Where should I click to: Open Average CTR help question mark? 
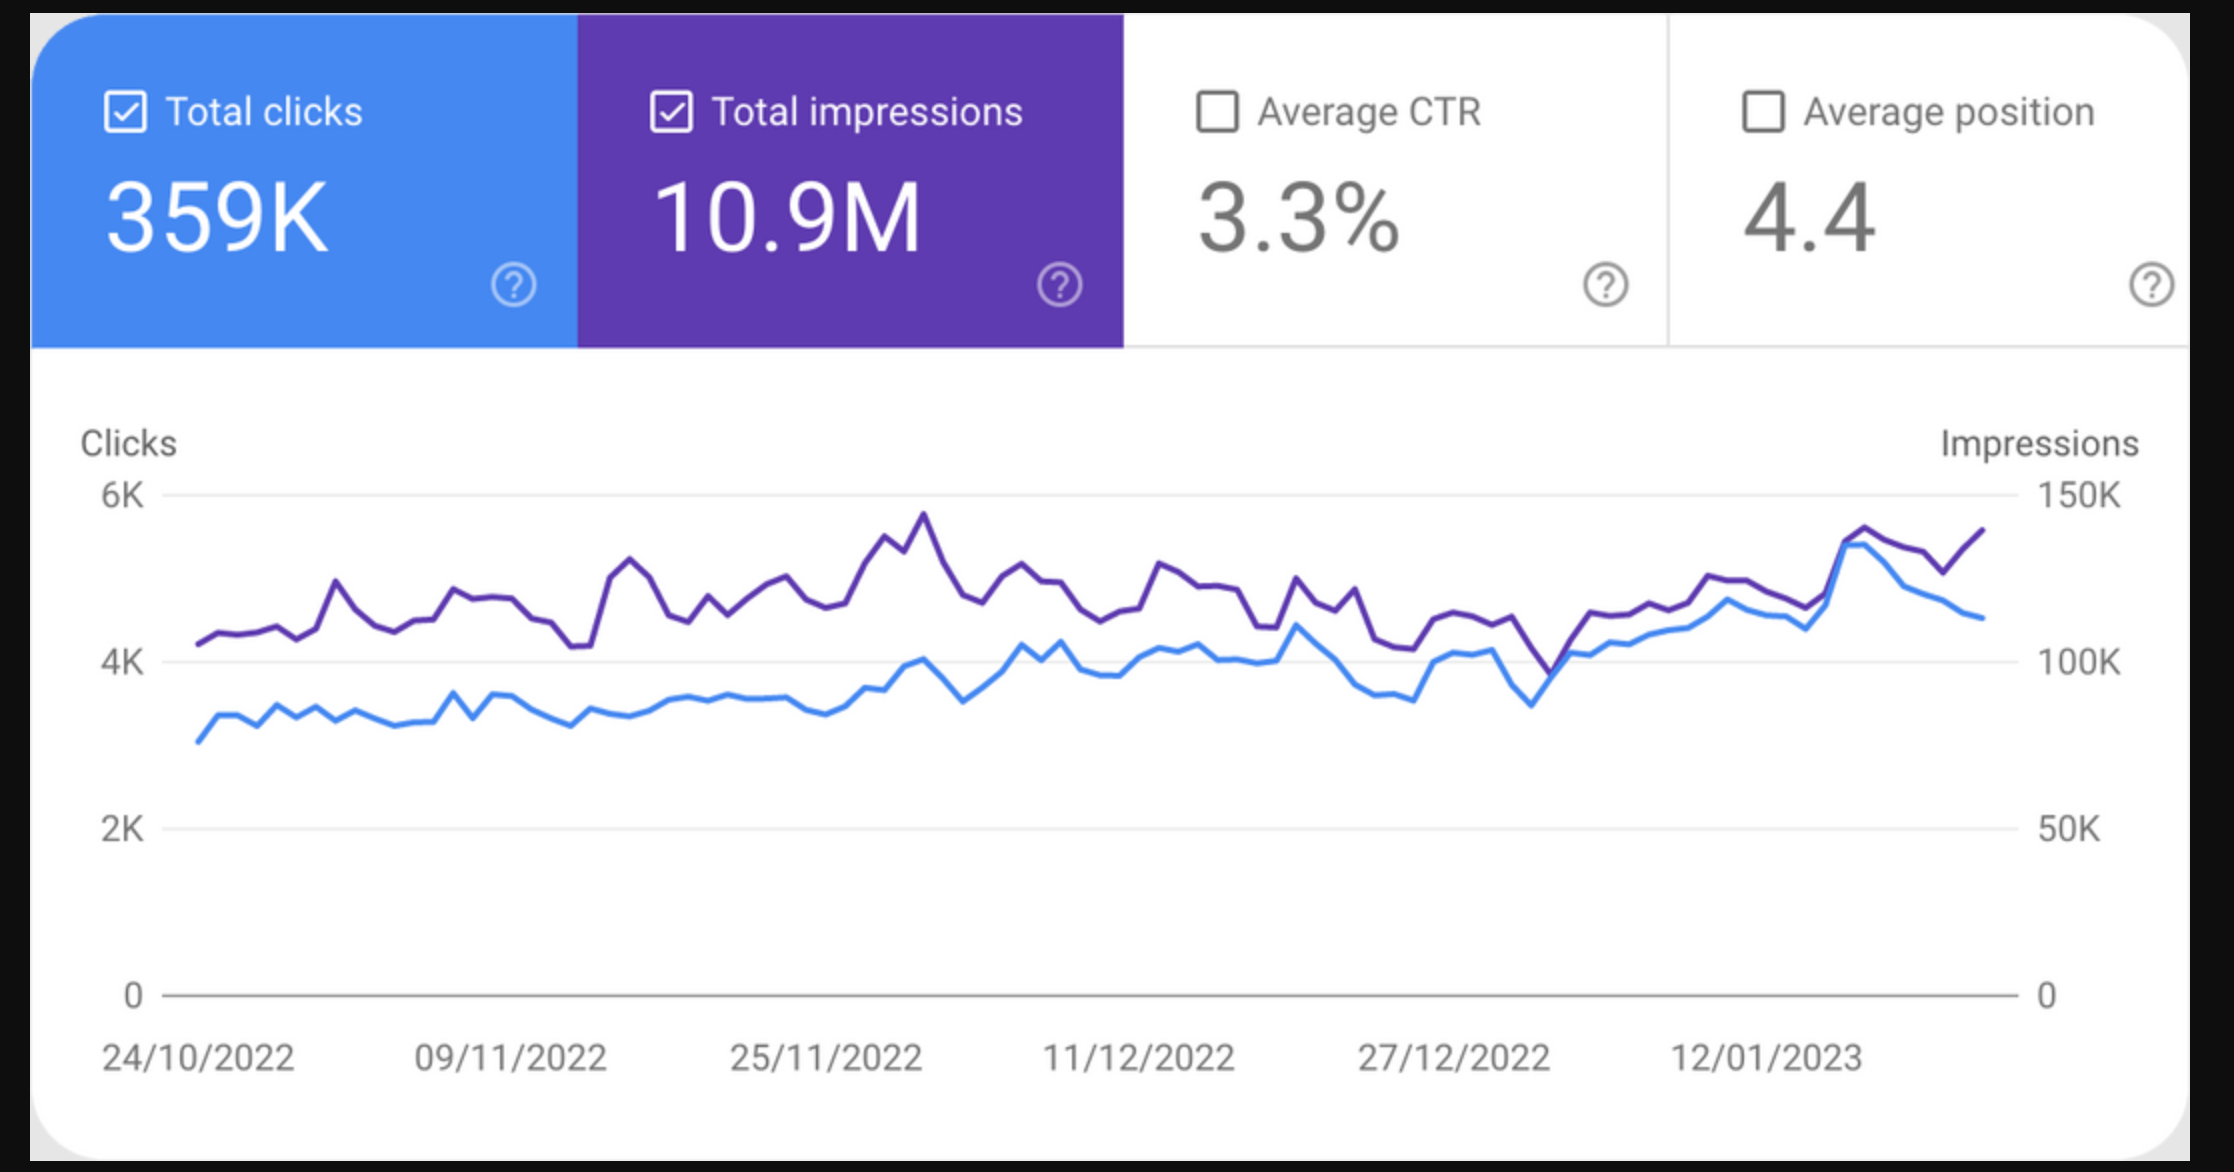pos(1605,285)
